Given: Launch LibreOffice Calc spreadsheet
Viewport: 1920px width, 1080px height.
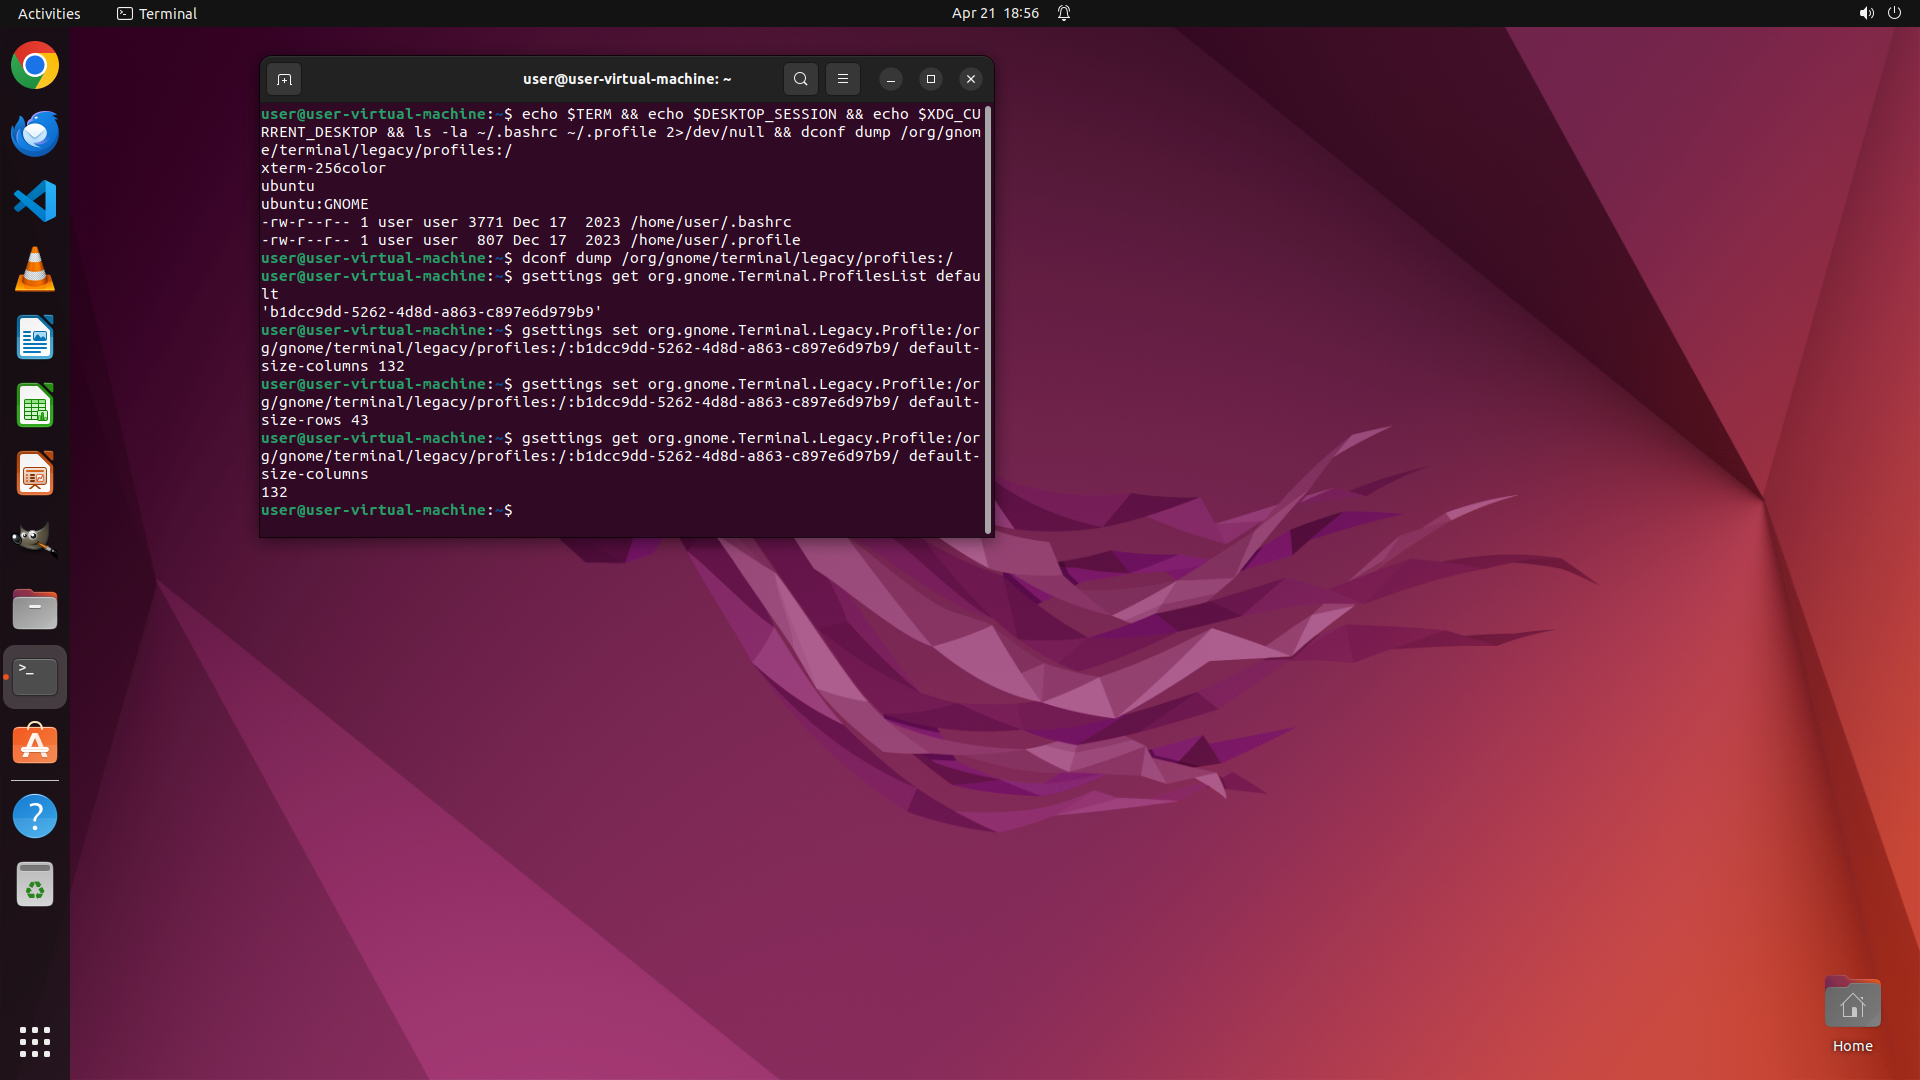Looking at the screenshot, I should pyautogui.click(x=35, y=406).
